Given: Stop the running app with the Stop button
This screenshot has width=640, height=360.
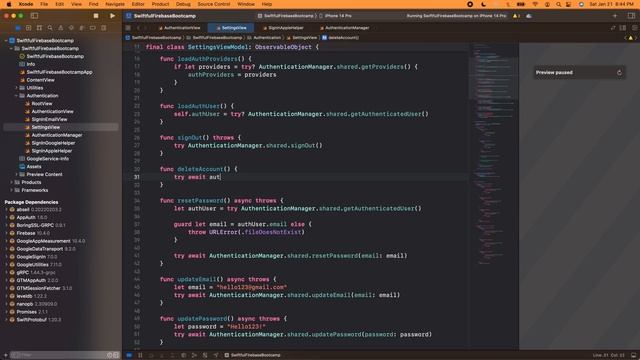Looking at the screenshot, I should (x=96, y=16).
